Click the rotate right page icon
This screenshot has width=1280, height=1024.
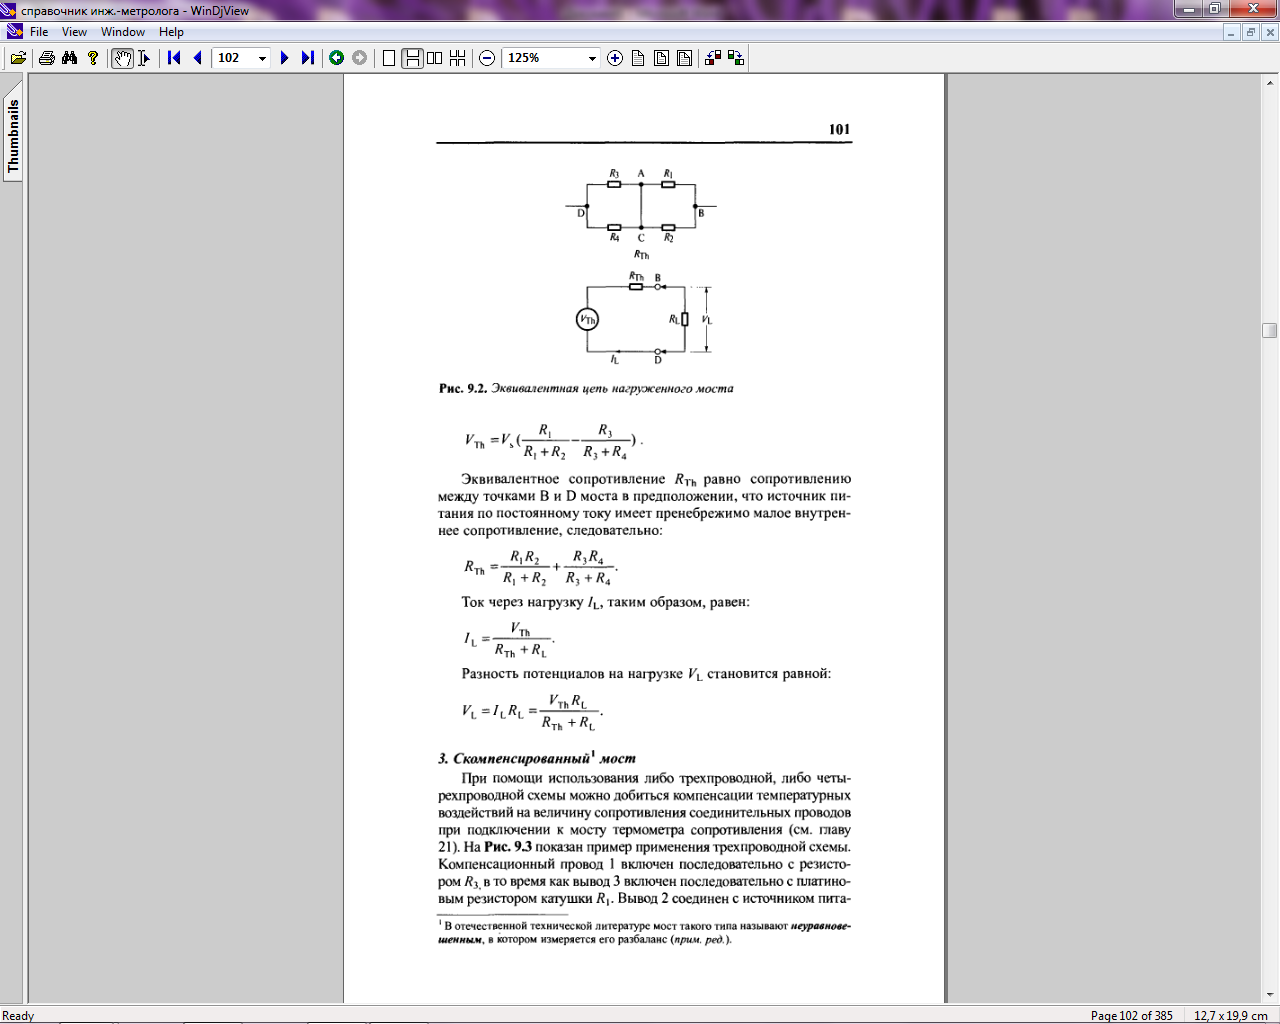(736, 58)
